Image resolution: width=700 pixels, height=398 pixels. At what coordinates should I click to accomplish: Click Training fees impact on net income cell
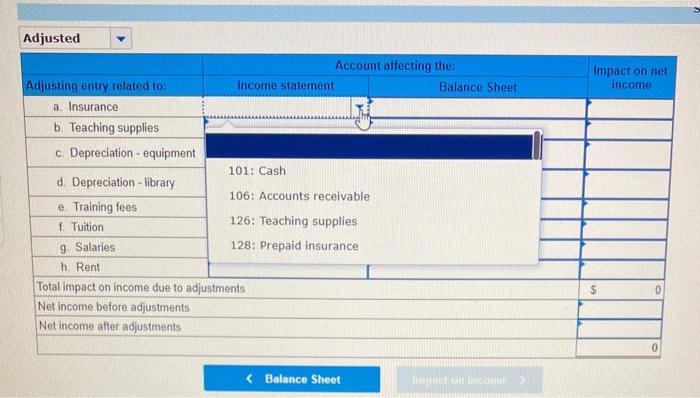(x=625, y=209)
